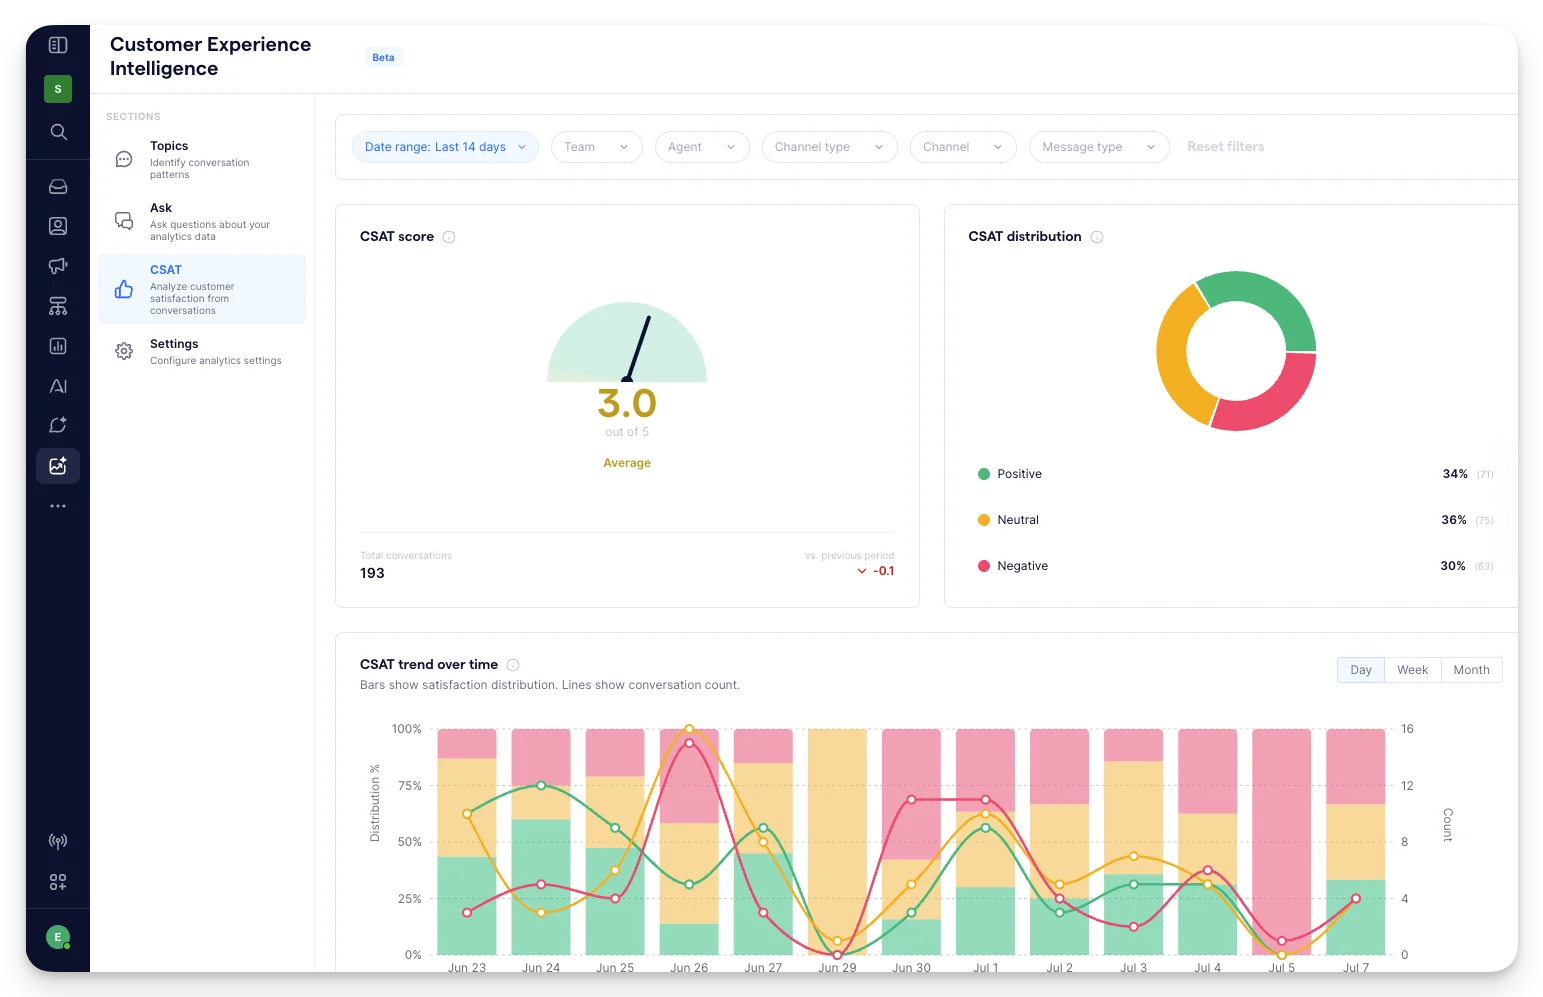Click the Topics speech bubble icon

(x=124, y=159)
